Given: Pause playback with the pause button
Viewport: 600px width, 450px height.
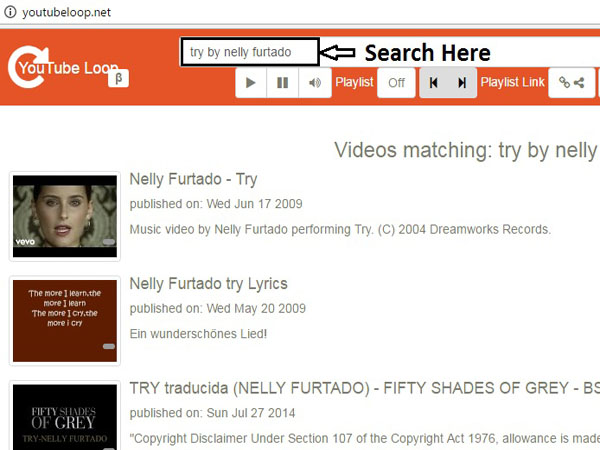Looking at the screenshot, I should [282, 83].
